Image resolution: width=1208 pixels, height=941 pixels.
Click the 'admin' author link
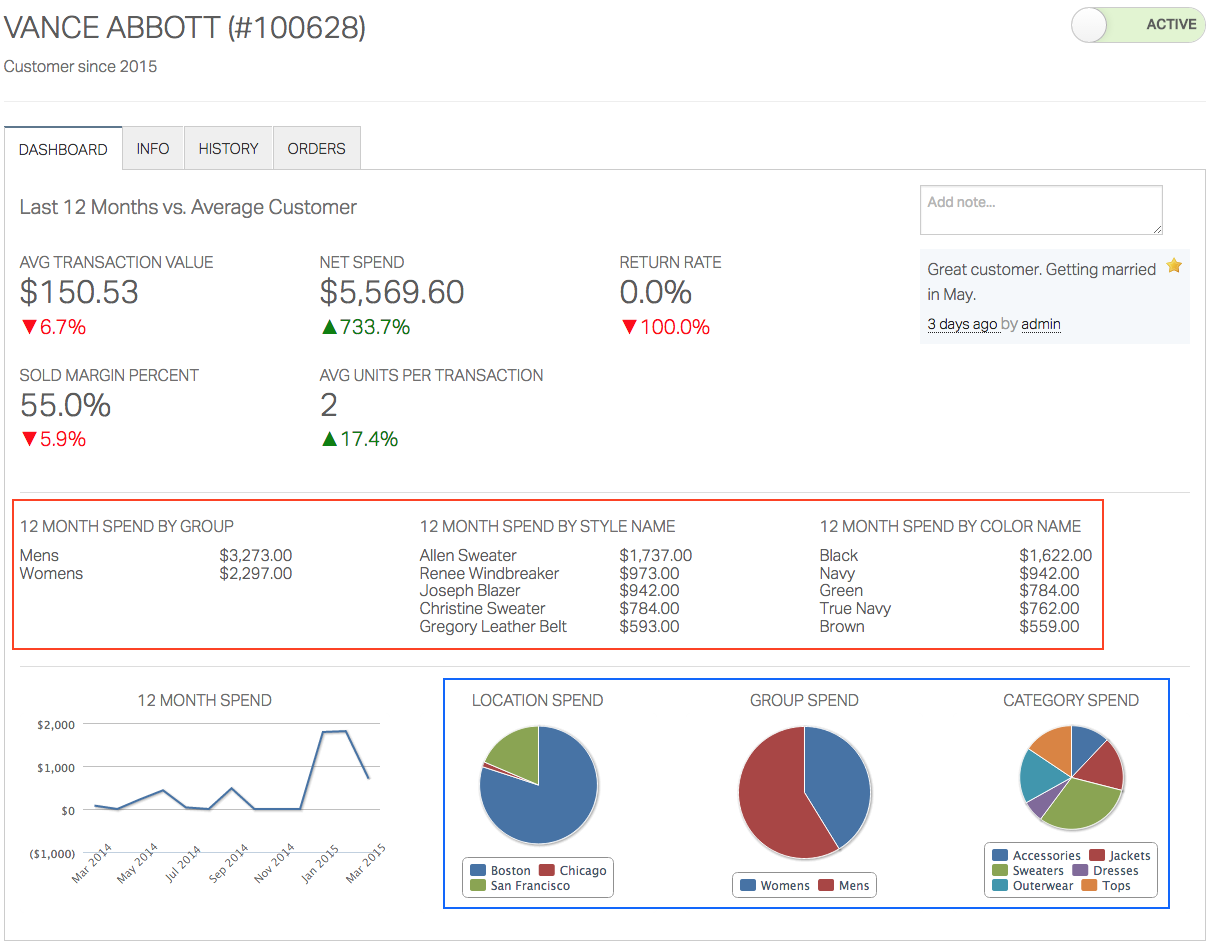1040,324
